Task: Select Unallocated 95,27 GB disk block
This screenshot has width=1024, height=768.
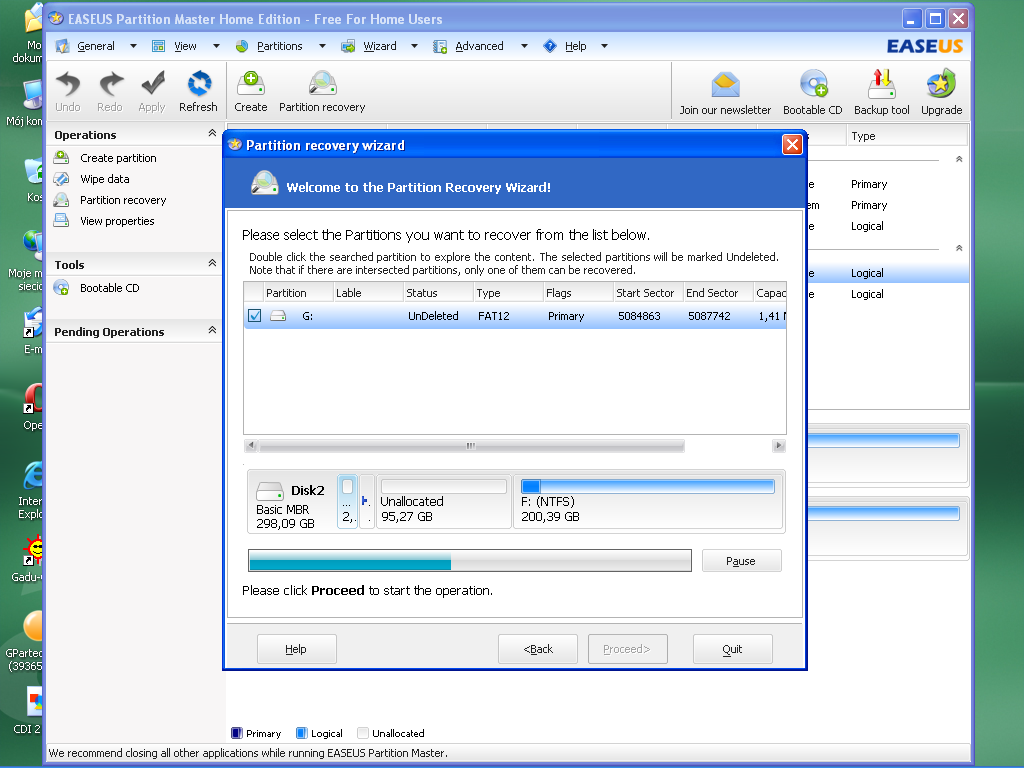Action: (443, 502)
